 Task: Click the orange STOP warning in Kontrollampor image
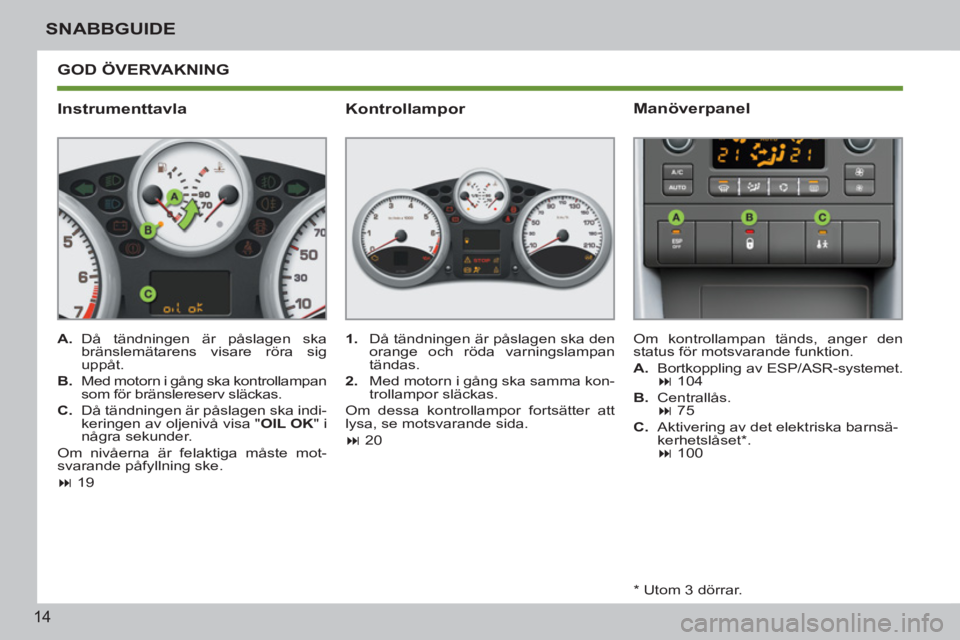pos(481,260)
